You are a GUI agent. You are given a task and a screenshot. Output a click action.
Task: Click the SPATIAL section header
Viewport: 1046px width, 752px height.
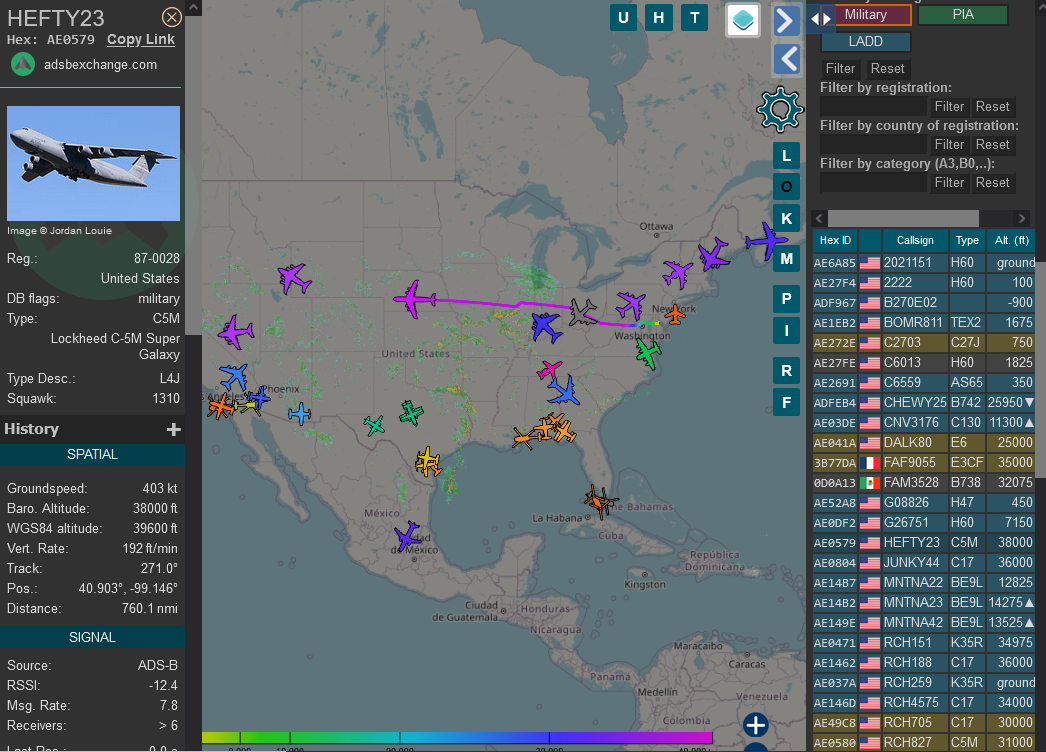(92, 454)
